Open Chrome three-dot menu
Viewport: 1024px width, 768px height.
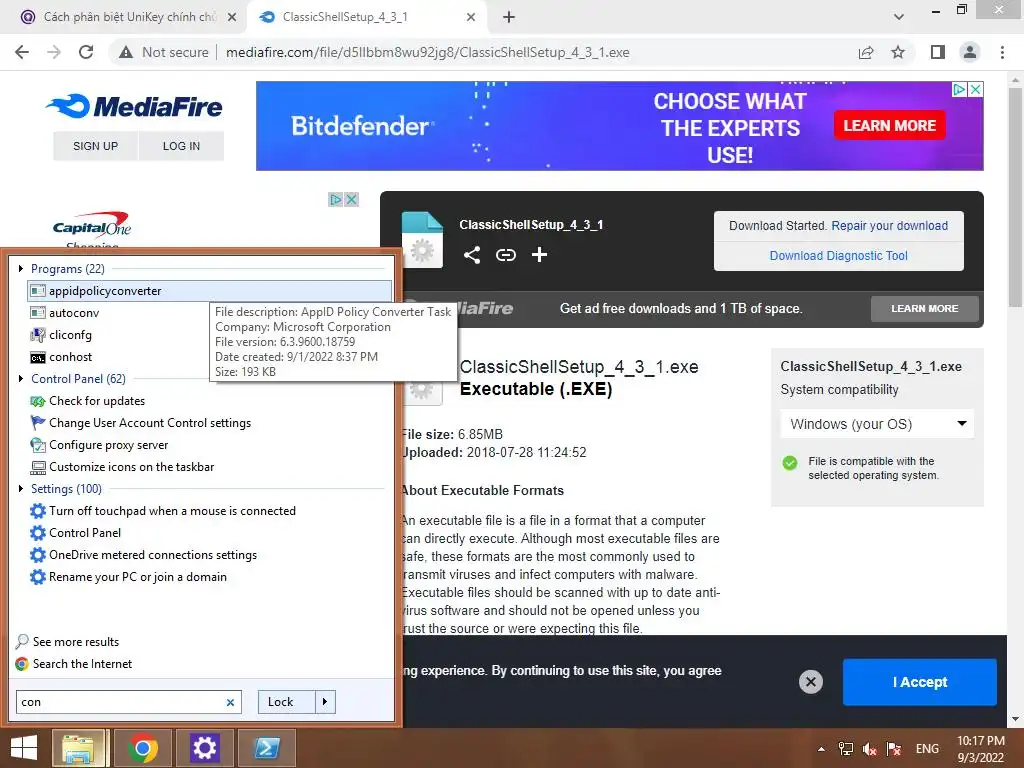[x=1002, y=52]
